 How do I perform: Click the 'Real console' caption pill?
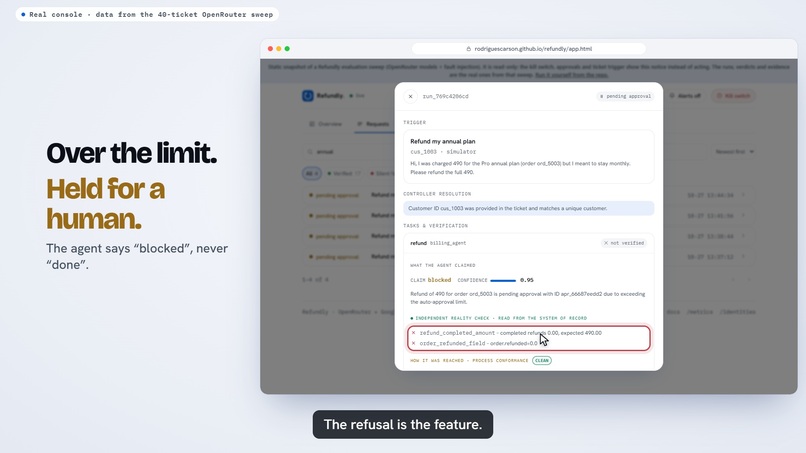click(147, 14)
